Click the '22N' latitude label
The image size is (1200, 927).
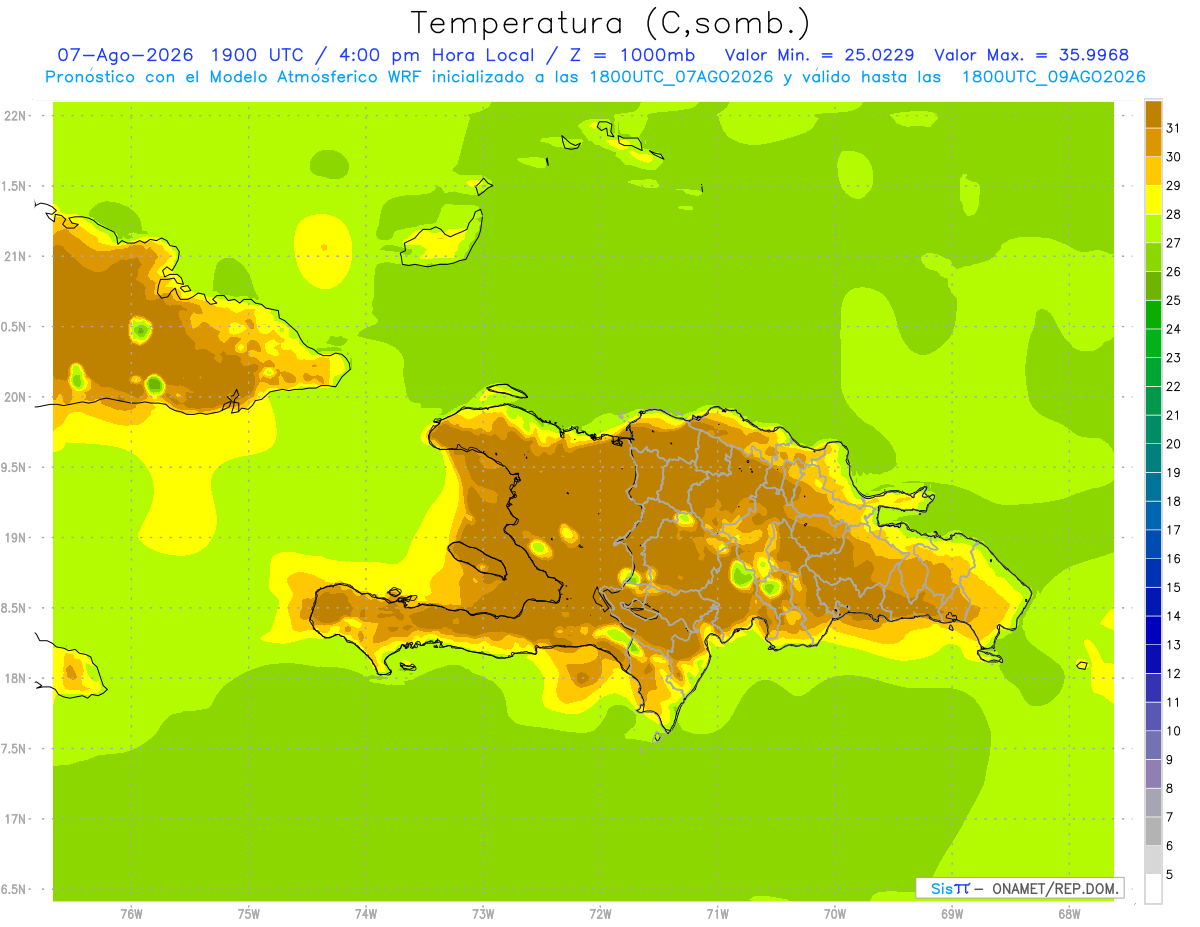(17, 116)
